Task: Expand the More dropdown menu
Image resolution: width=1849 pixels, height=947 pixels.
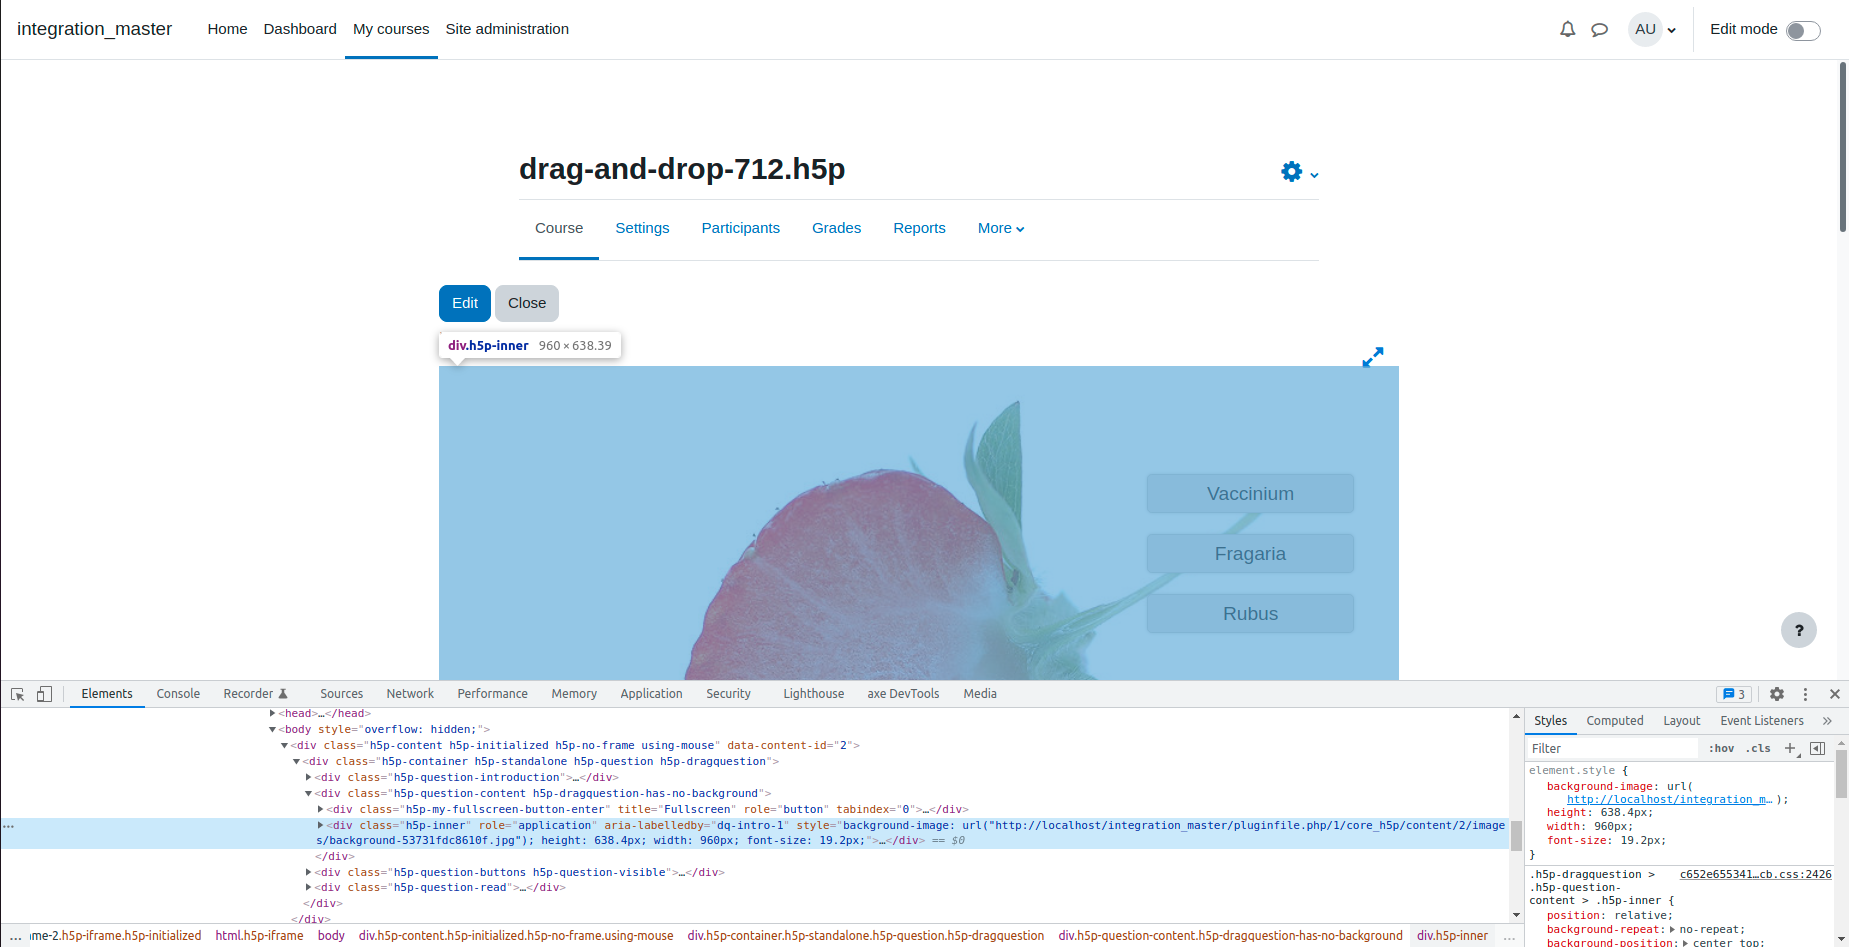Action: (x=1001, y=228)
